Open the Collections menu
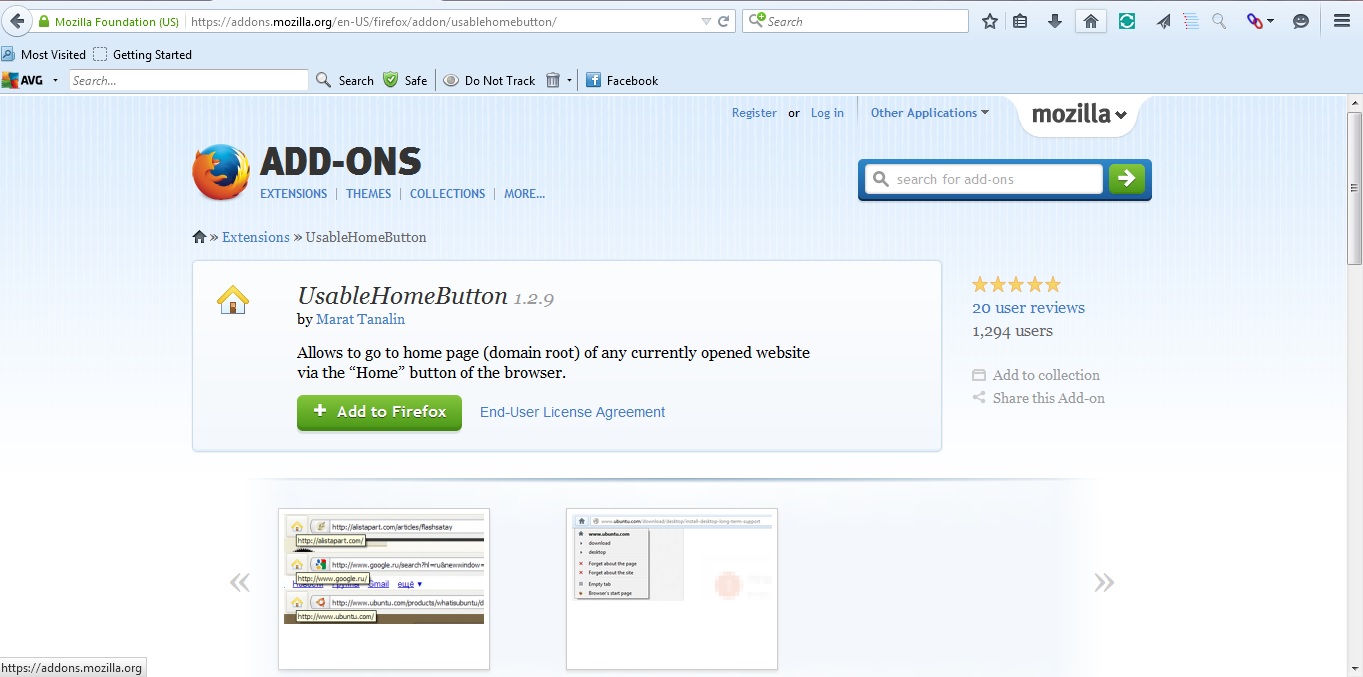Screen dimensions: 1363x677 [x=447, y=194]
